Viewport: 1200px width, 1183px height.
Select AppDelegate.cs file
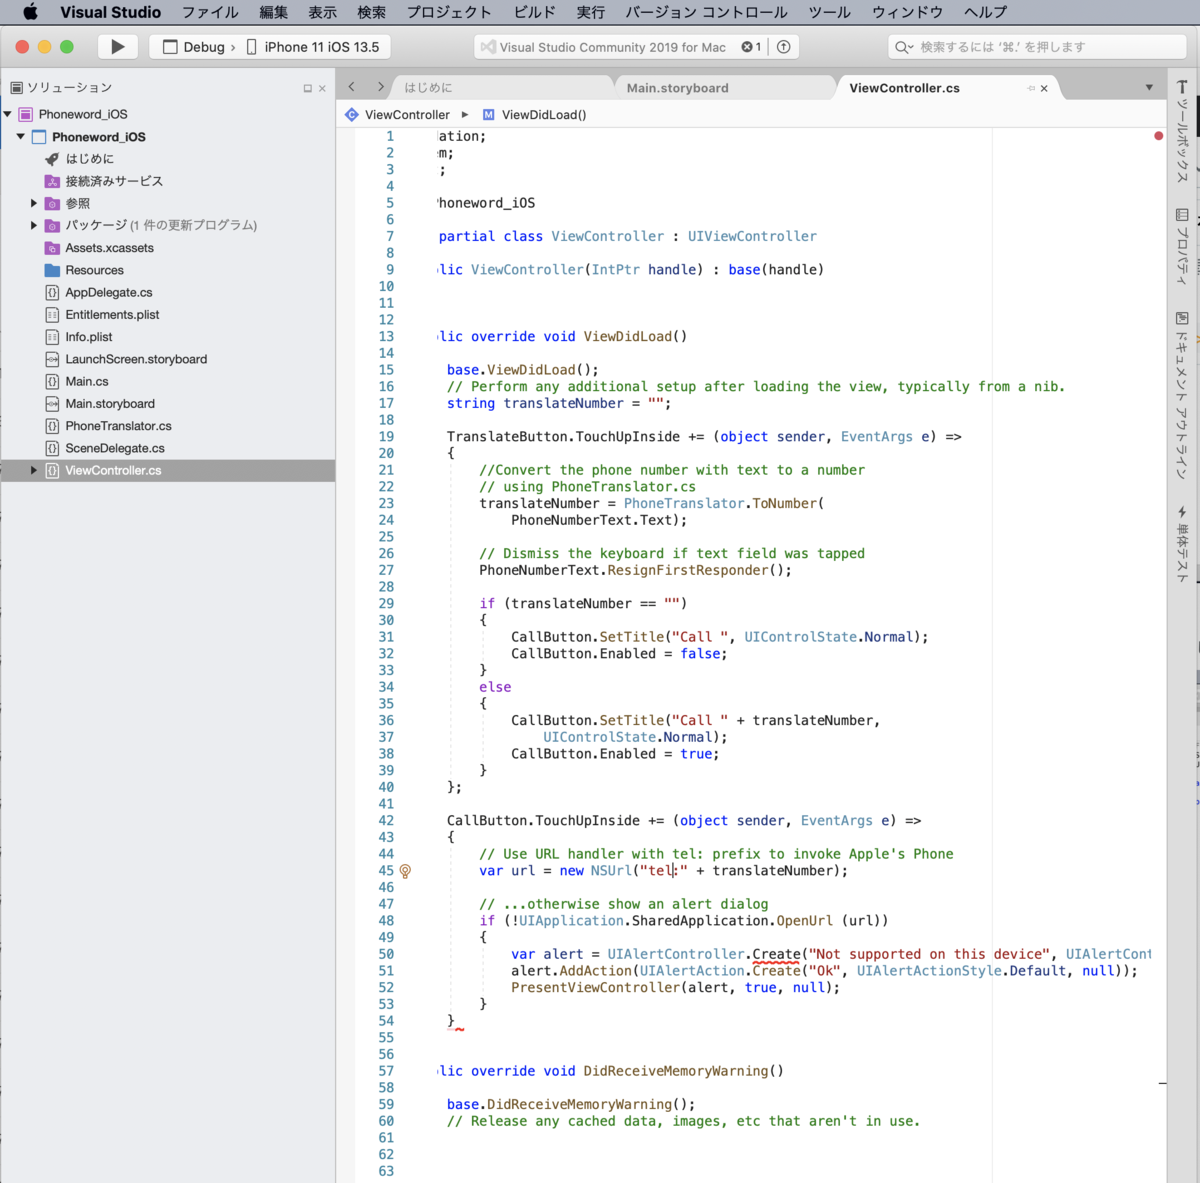[x=108, y=292]
